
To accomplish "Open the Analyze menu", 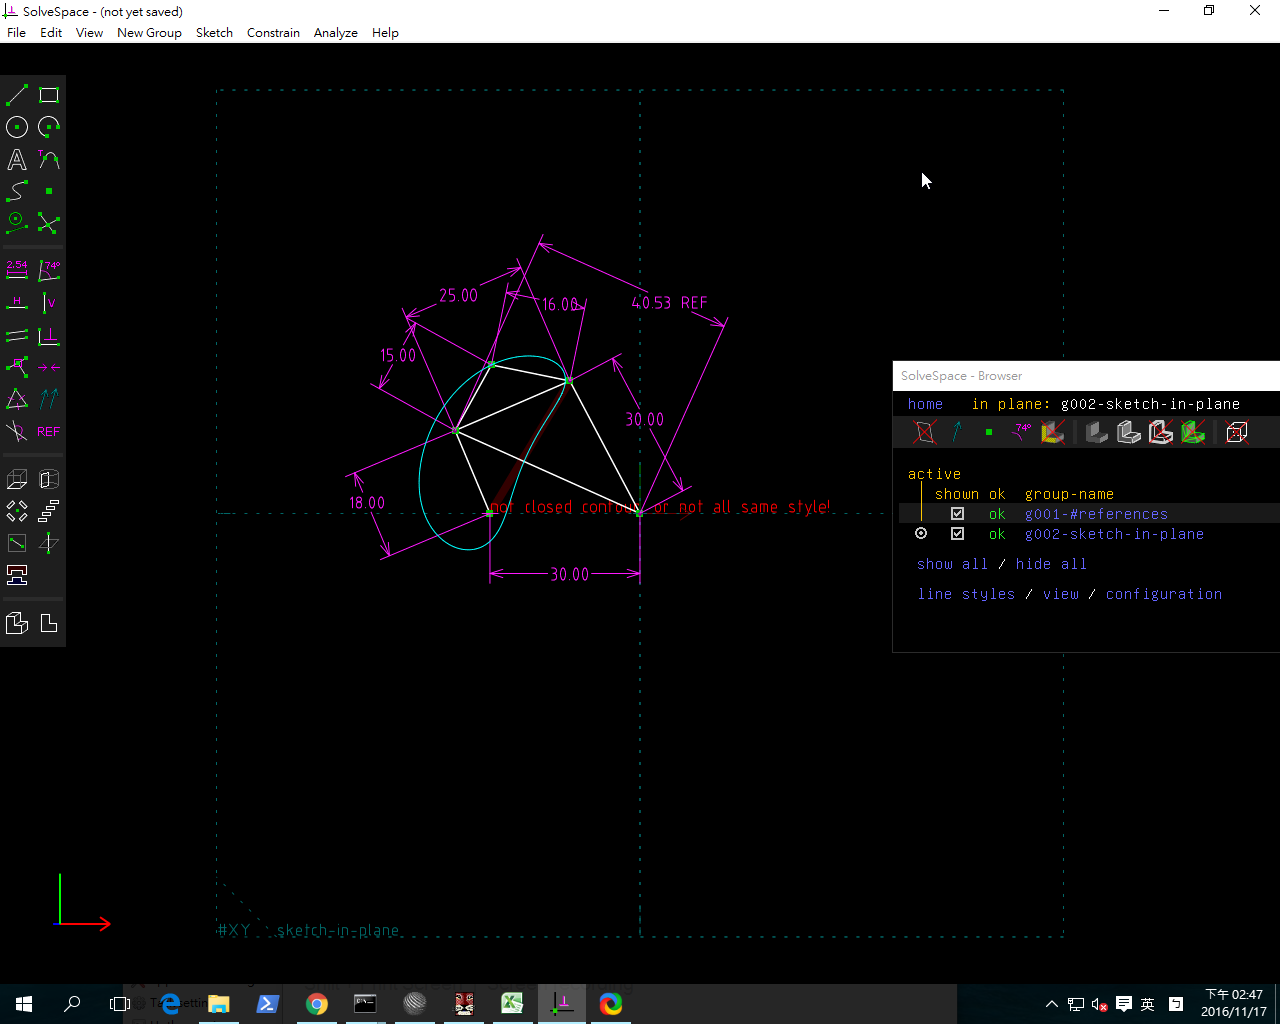I will pos(335,33).
